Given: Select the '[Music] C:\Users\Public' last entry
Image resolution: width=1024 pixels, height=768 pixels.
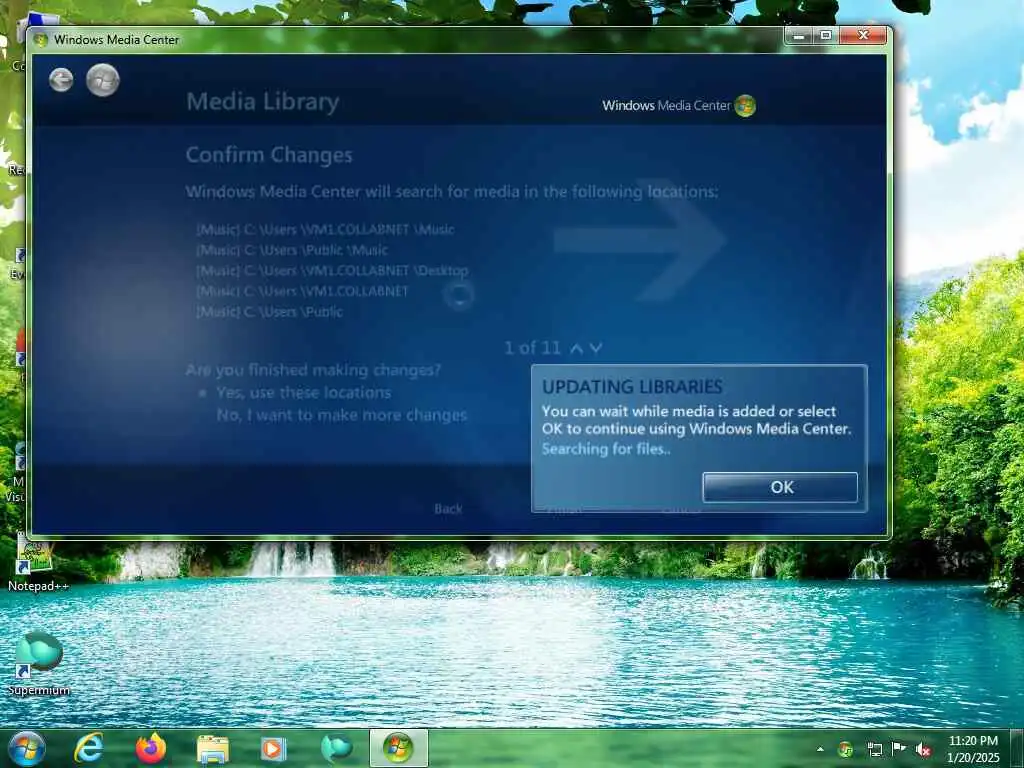Looking at the screenshot, I should (270, 312).
